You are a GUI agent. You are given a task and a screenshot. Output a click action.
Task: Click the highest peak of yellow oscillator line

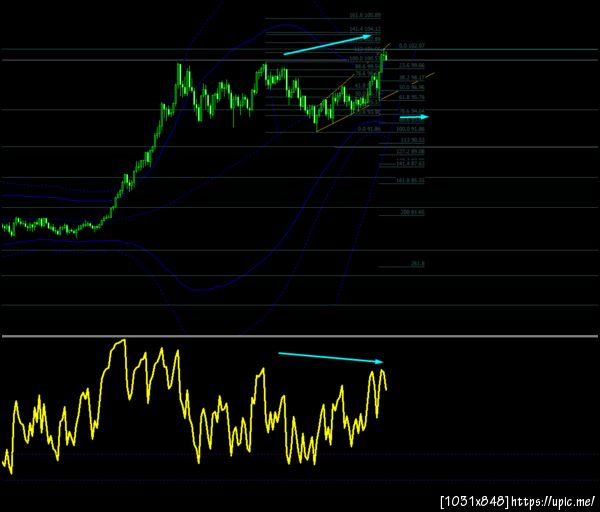point(123,340)
